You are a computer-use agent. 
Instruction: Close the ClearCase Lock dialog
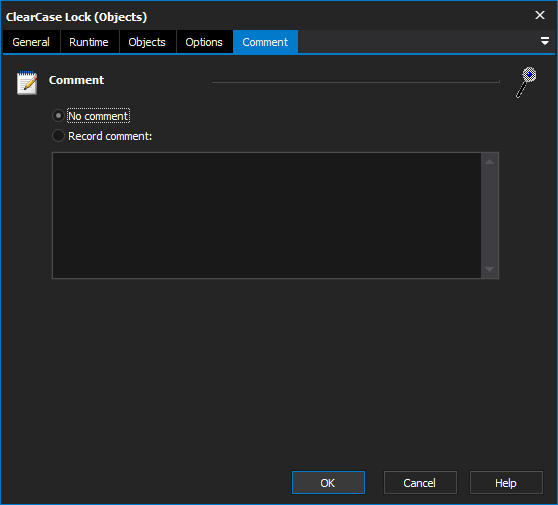[540, 15]
